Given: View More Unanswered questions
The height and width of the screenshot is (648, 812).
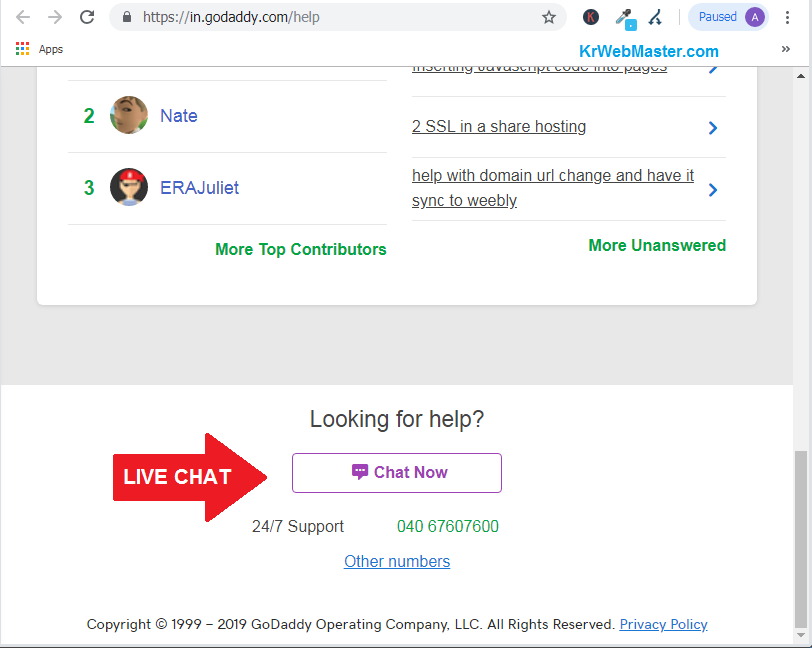Looking at the screenshot, I should pyautogui.click(x=657, y=245).
